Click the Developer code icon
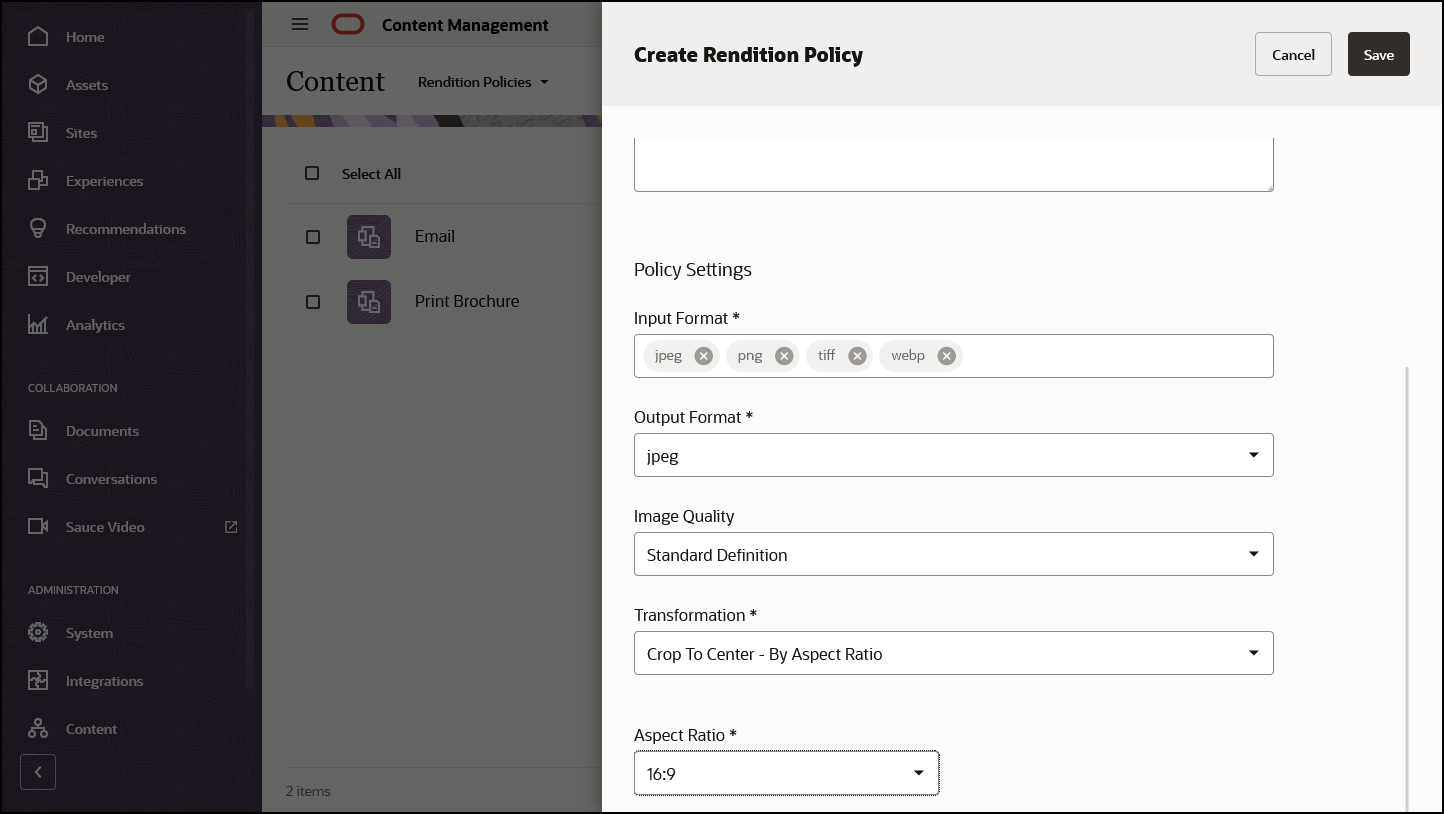The width and height of the screenshot is (1444, 814). coord(38,277)
